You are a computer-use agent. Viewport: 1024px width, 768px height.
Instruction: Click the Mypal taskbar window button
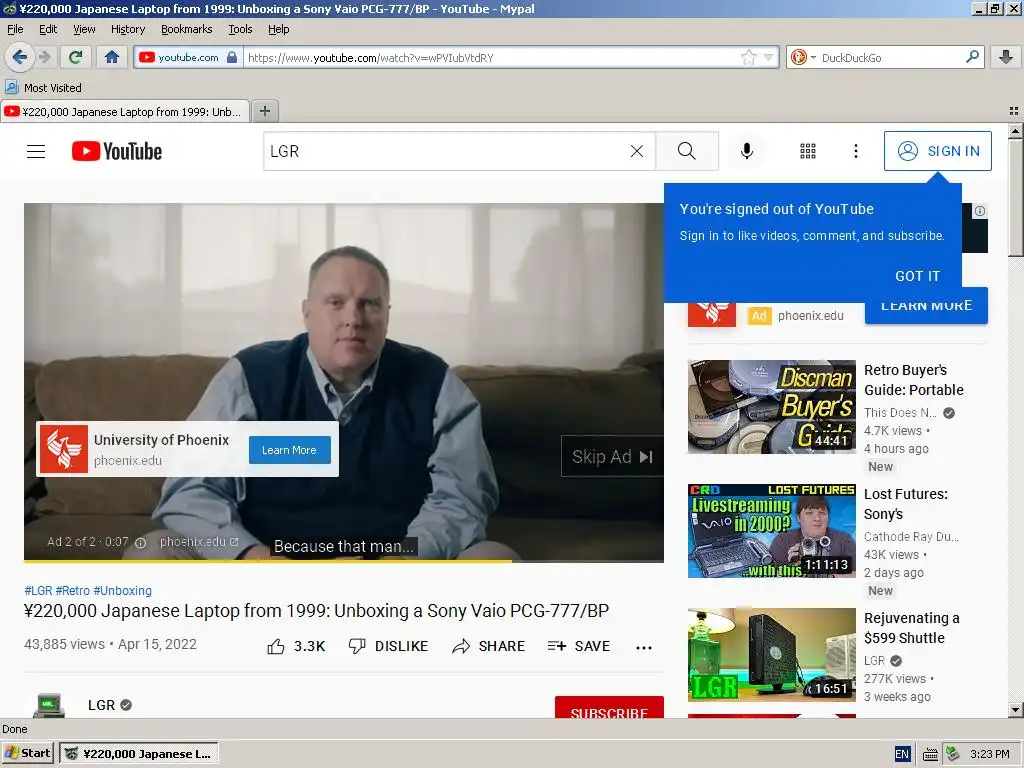(x=139, y=753)
